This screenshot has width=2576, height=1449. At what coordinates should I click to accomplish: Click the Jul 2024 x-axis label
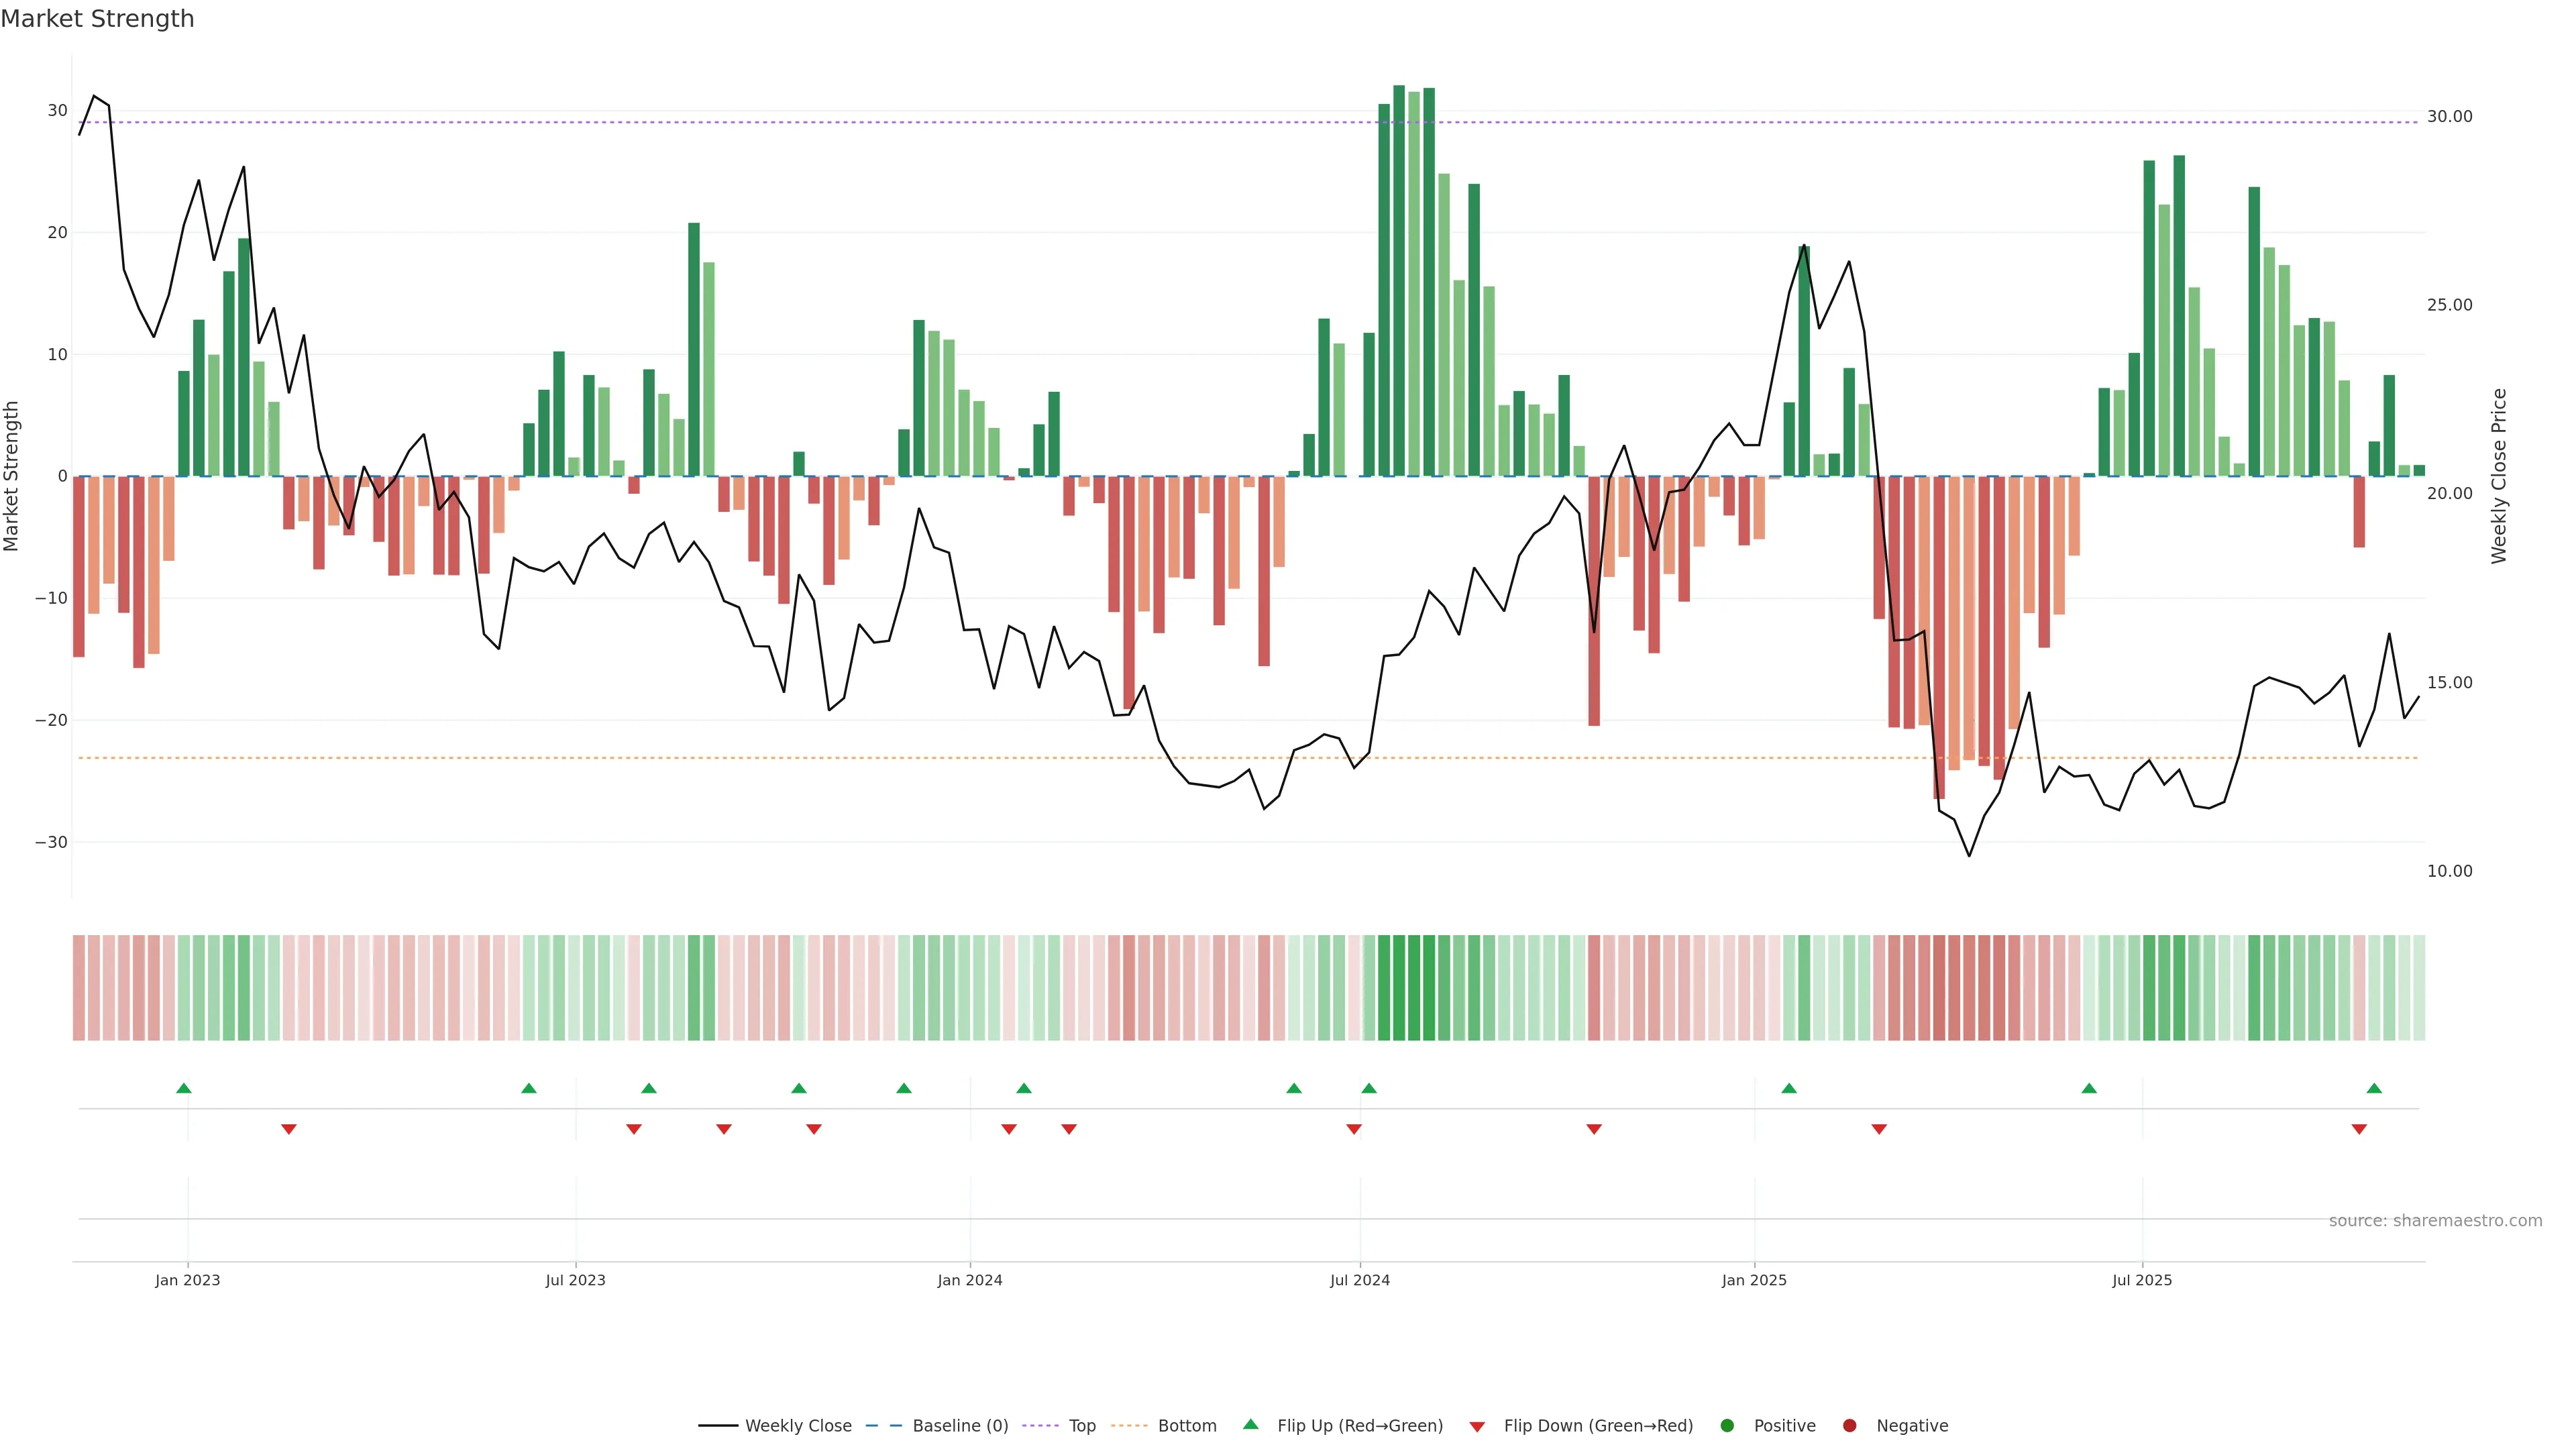[x=1359, y=1280]
